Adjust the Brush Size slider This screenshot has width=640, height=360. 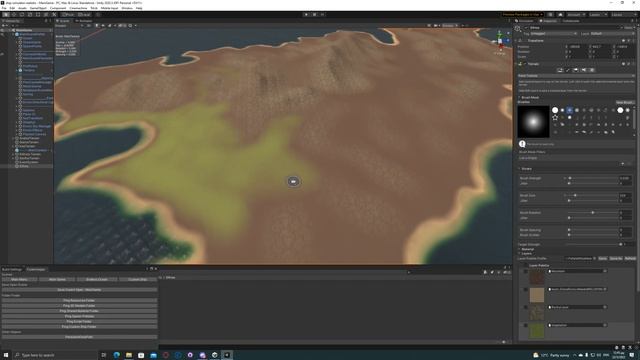(592, 196)
